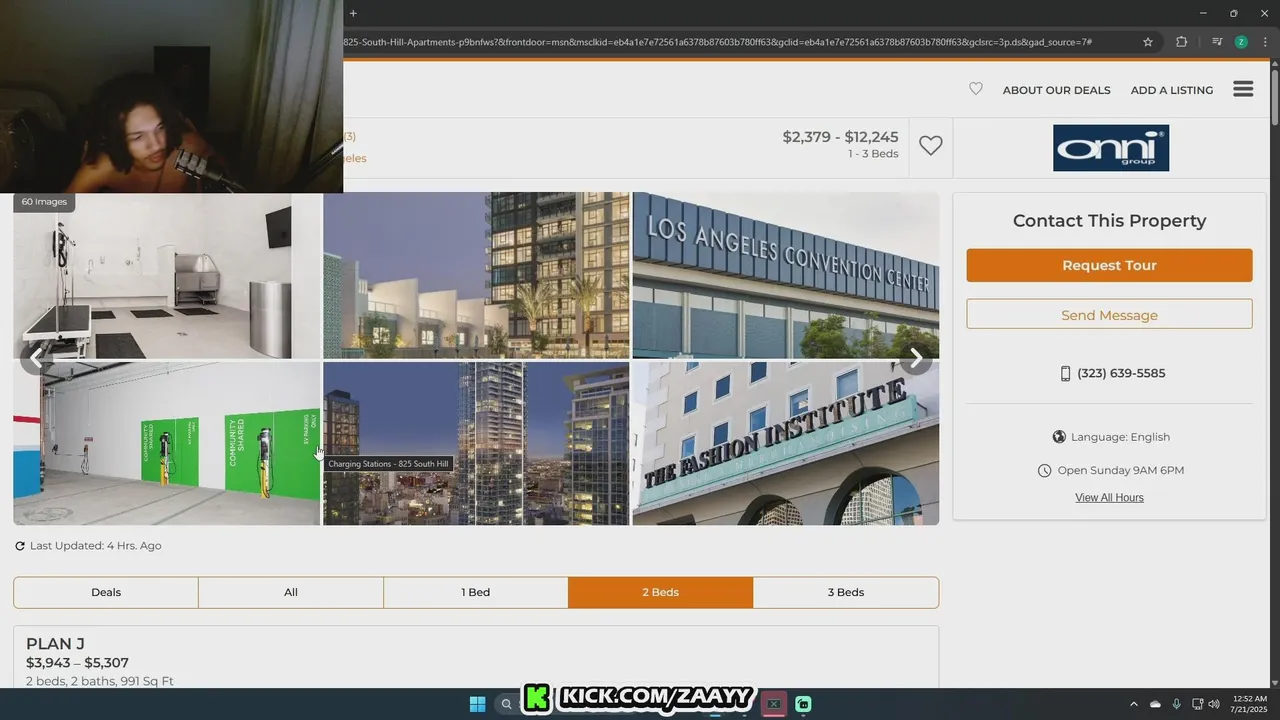The width and height of the screenshot is (1280, 720).
Task: Click the phone icon beside (323) 639-5585
Action: [x=1065, y=373]
